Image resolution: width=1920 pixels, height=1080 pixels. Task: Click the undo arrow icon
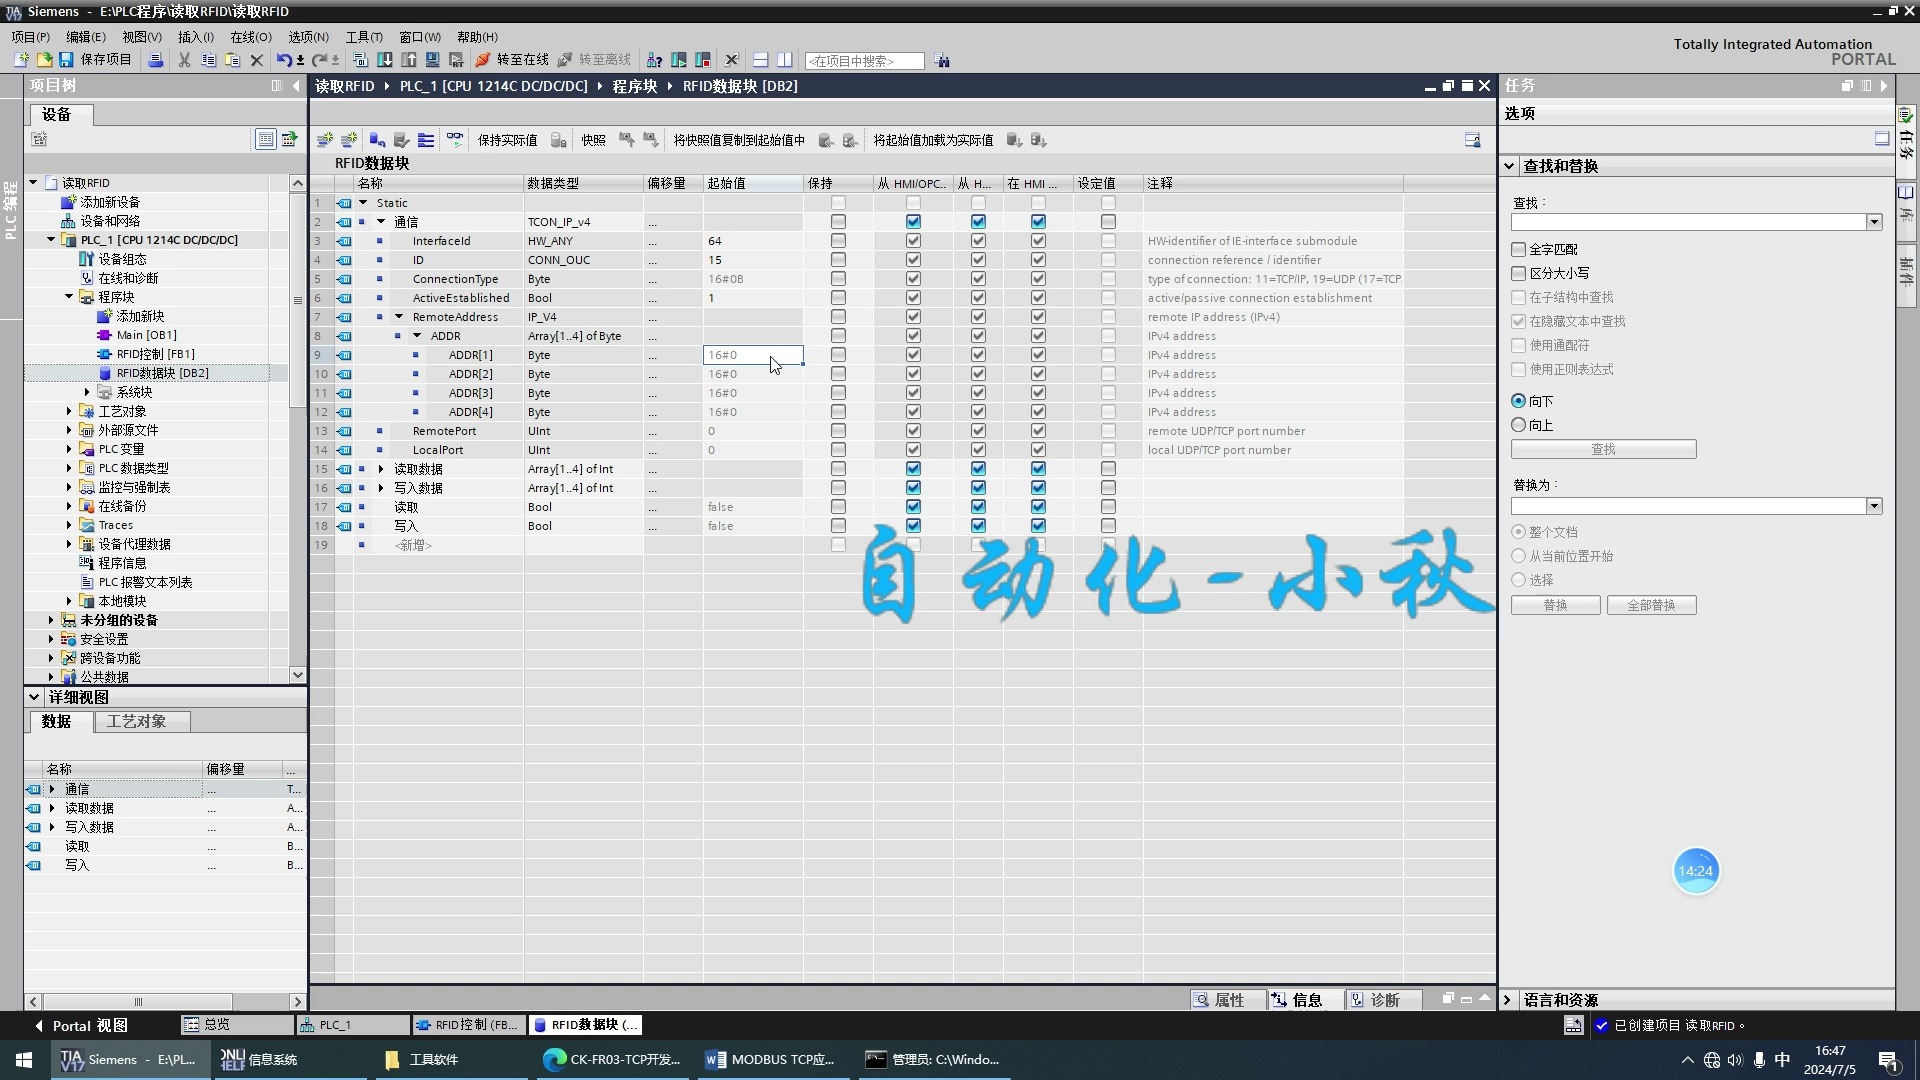tap(284, 60)
